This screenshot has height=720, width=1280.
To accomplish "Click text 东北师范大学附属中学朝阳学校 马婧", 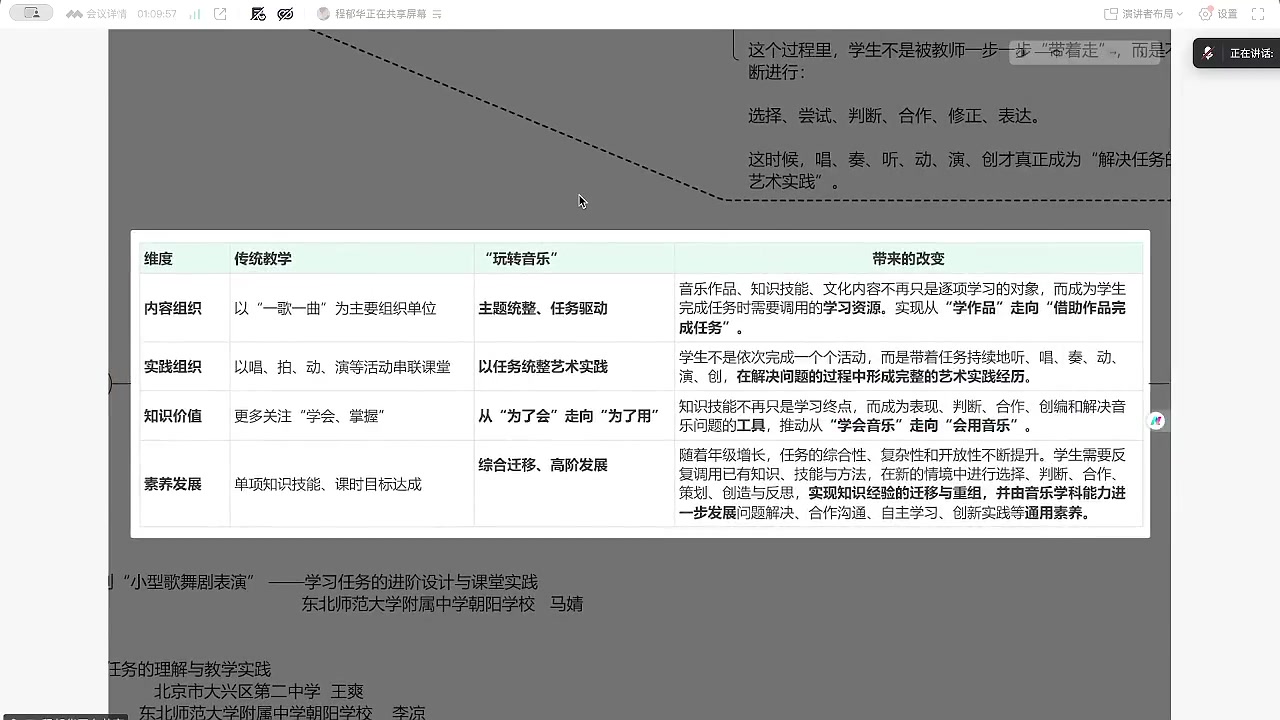I will point(442,604).
